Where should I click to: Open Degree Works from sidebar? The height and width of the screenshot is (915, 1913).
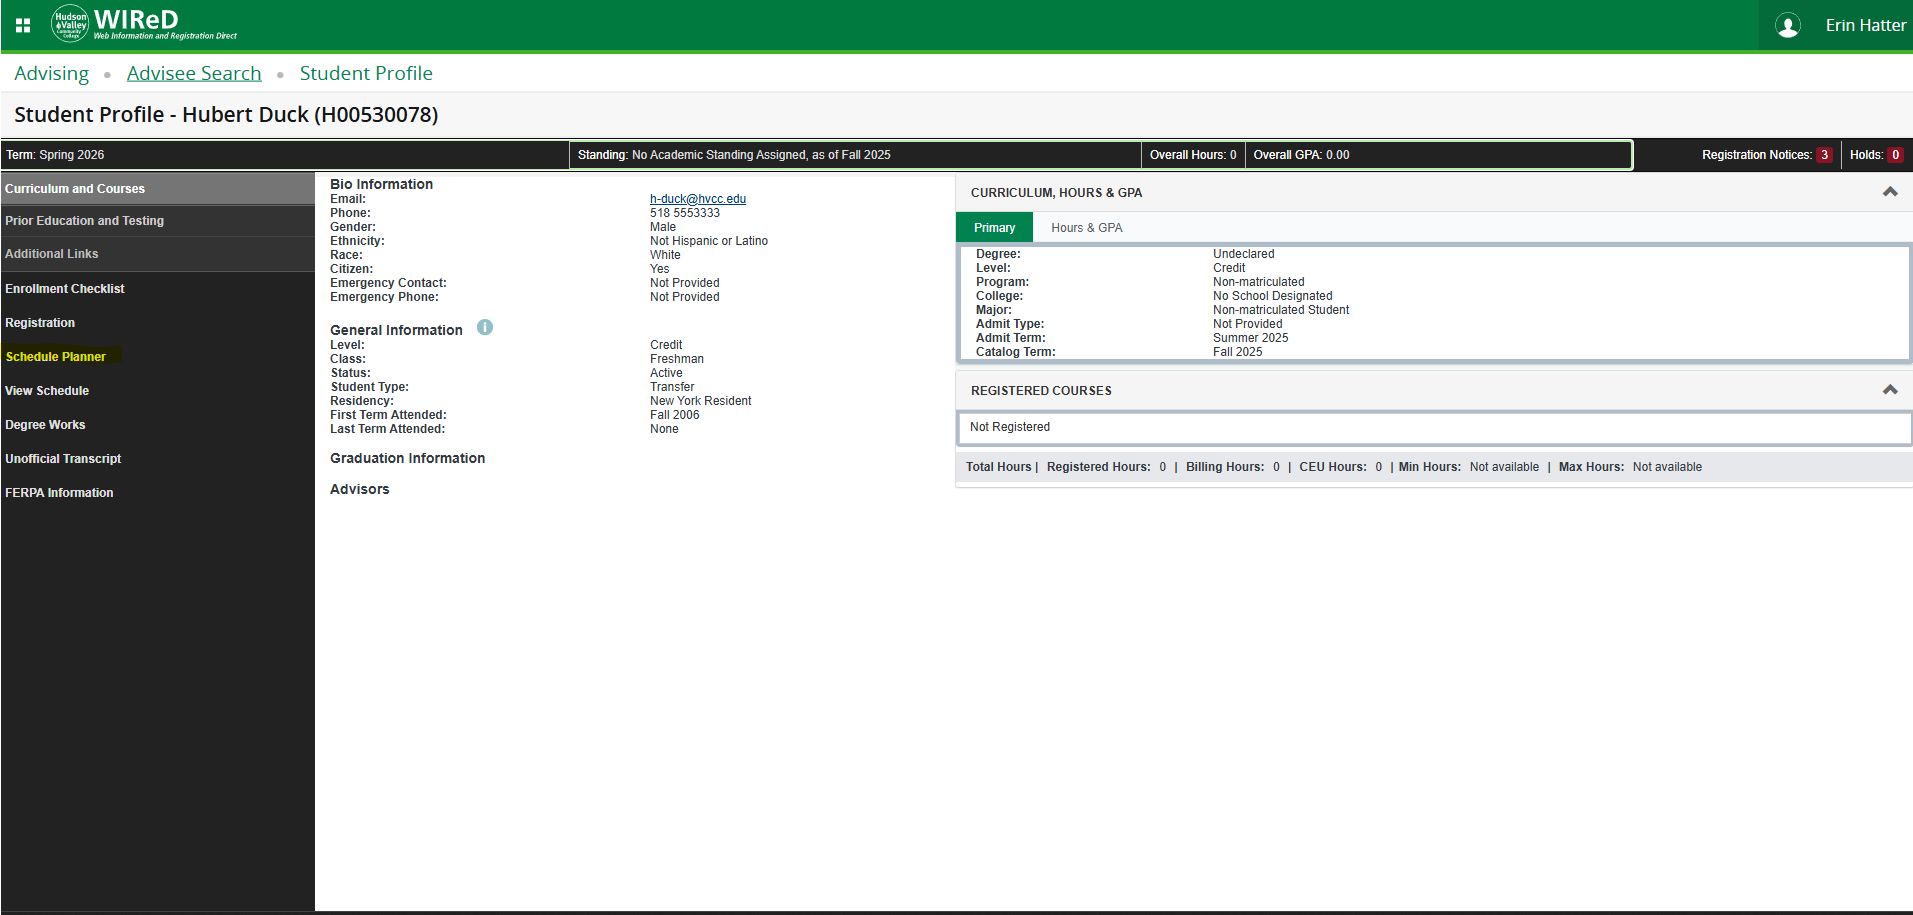[x=45, y=425]
